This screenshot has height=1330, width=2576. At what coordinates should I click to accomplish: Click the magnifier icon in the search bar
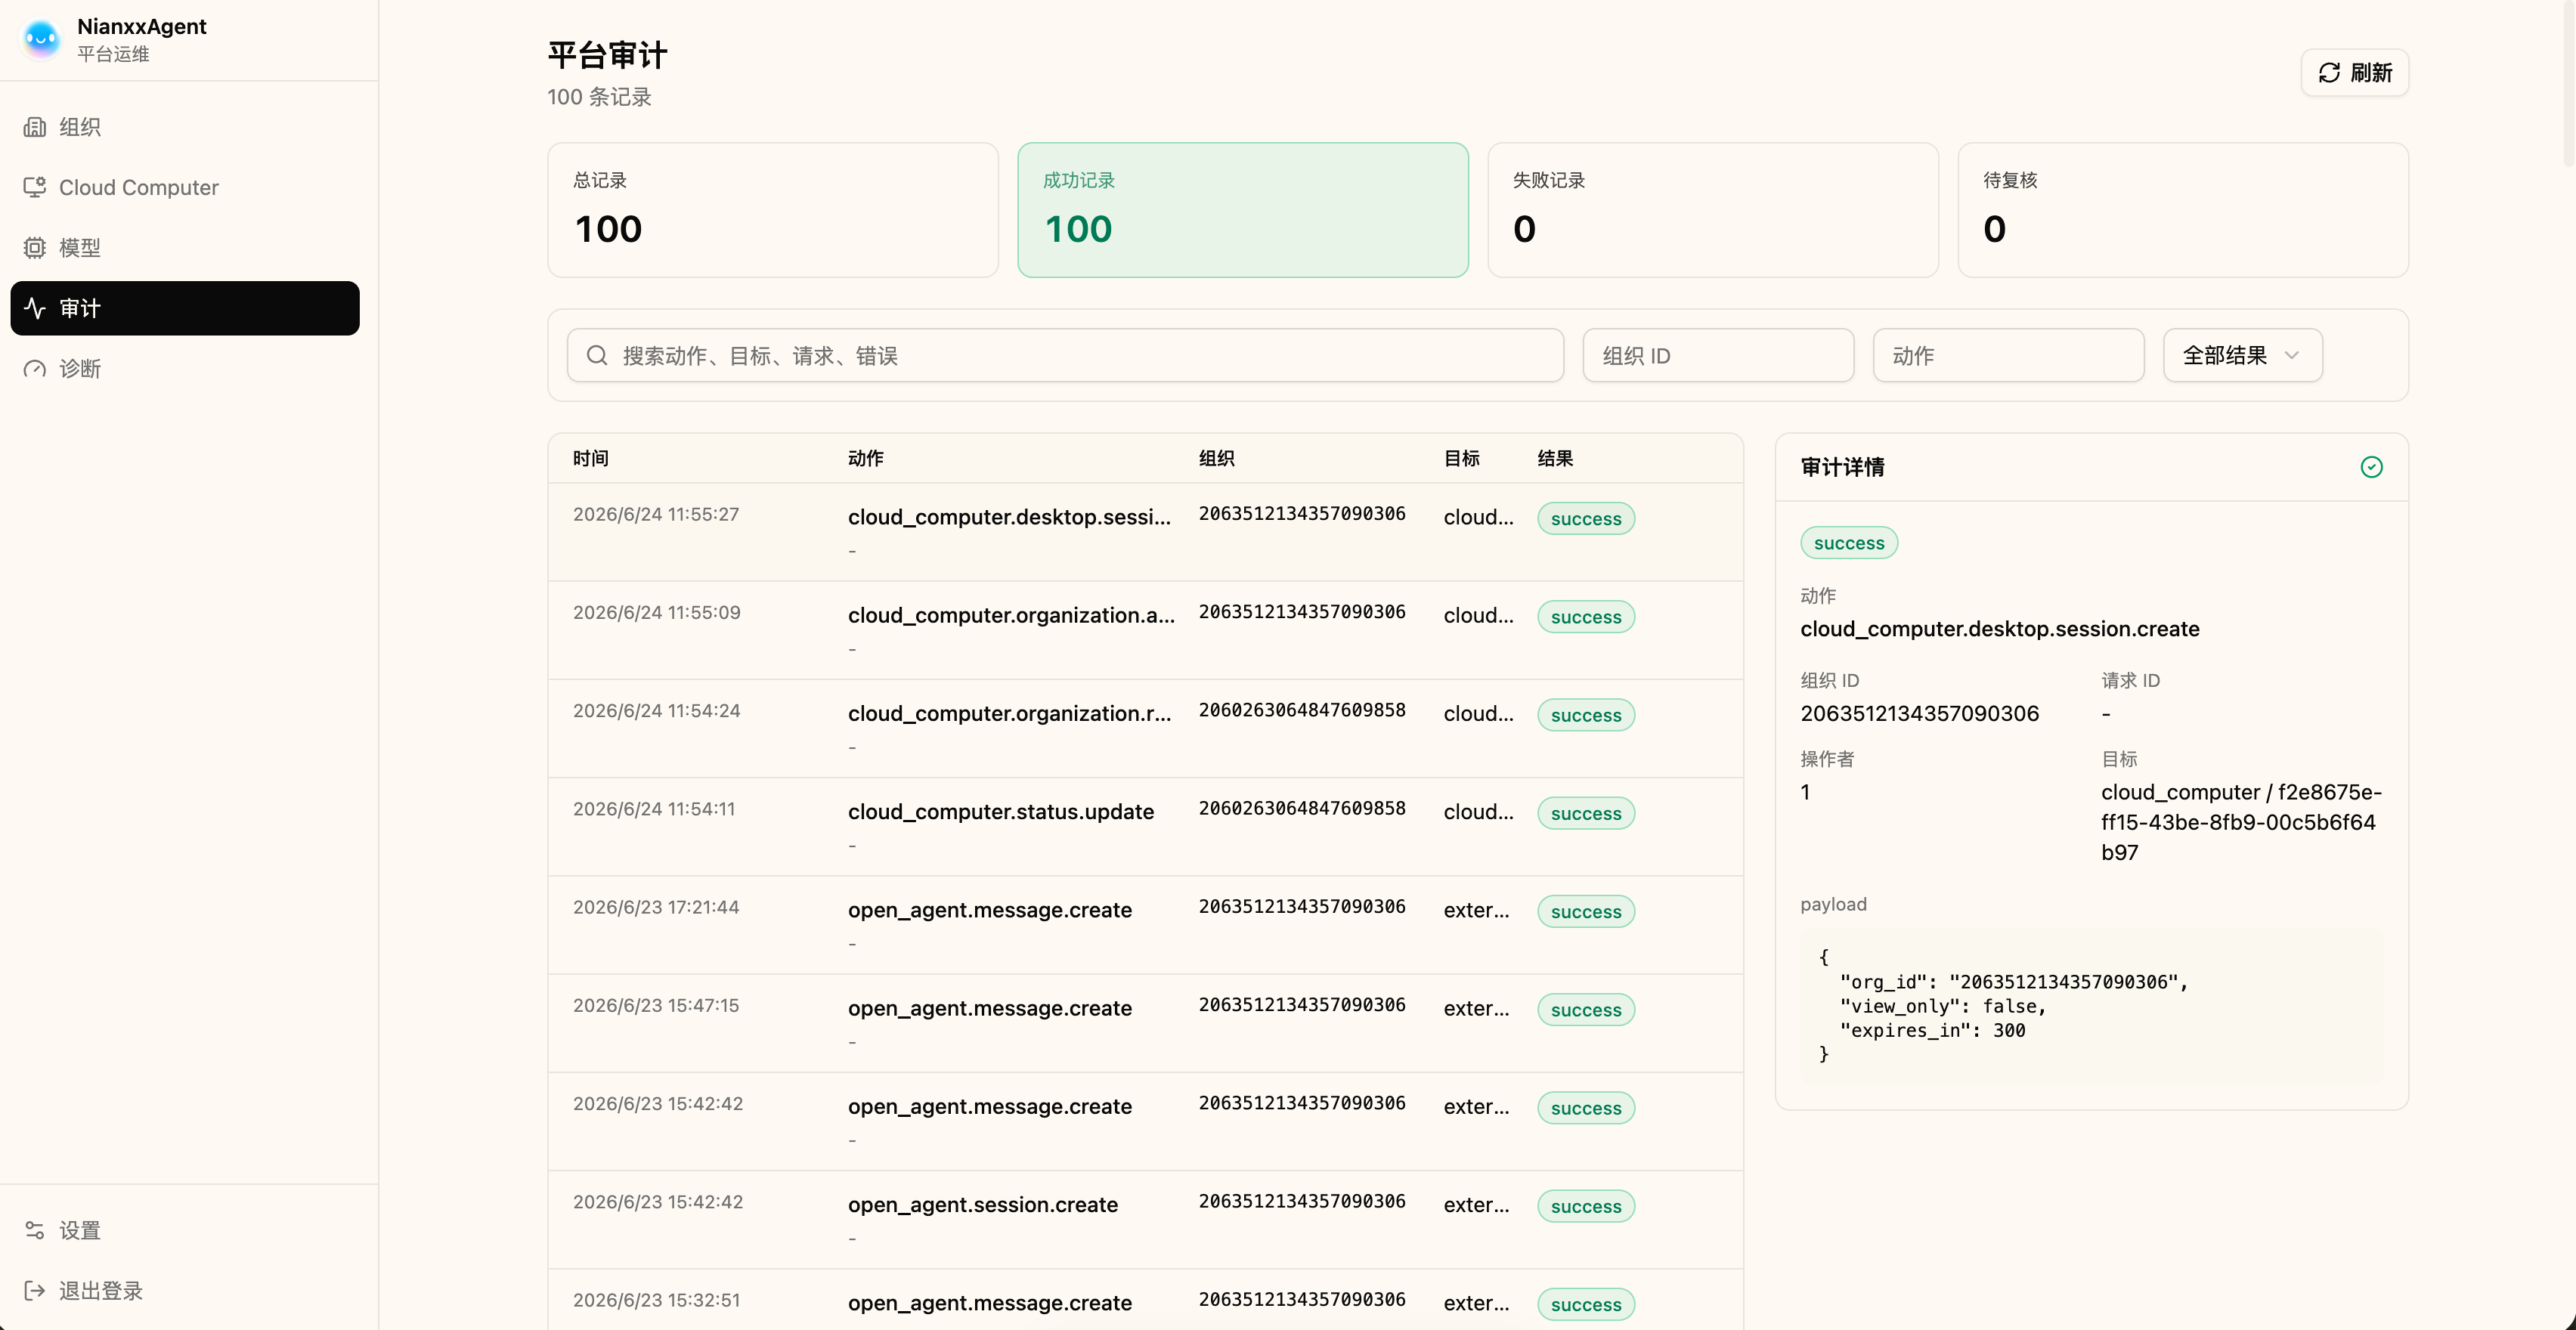[x=597, y=355]
